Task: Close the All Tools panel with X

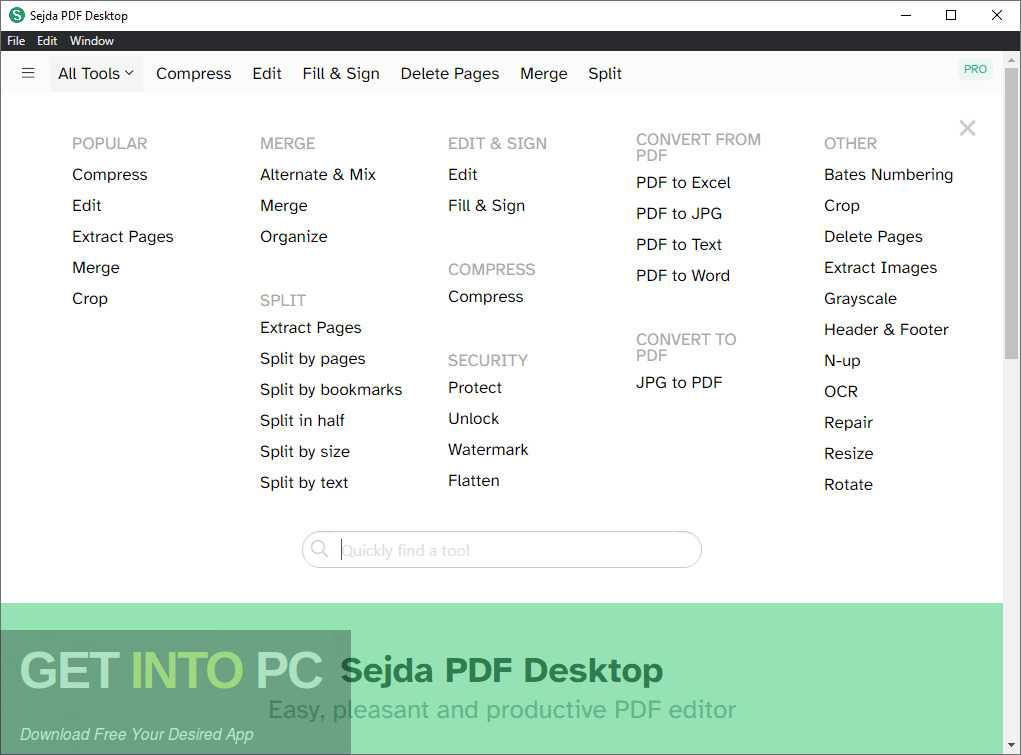Action: coord(968,128)
